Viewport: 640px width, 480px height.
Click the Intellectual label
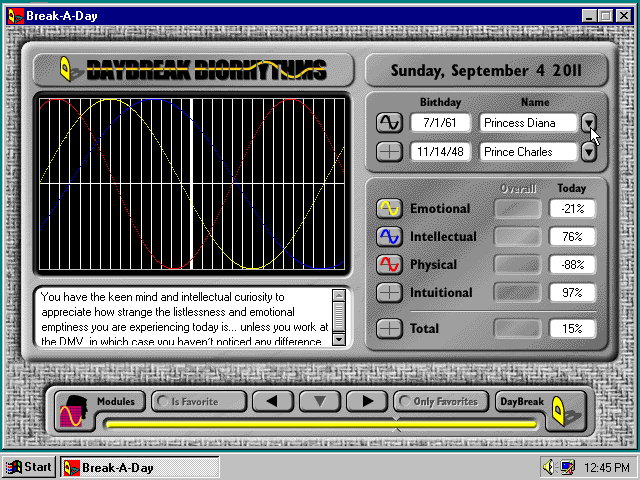[x=443, y=237]
